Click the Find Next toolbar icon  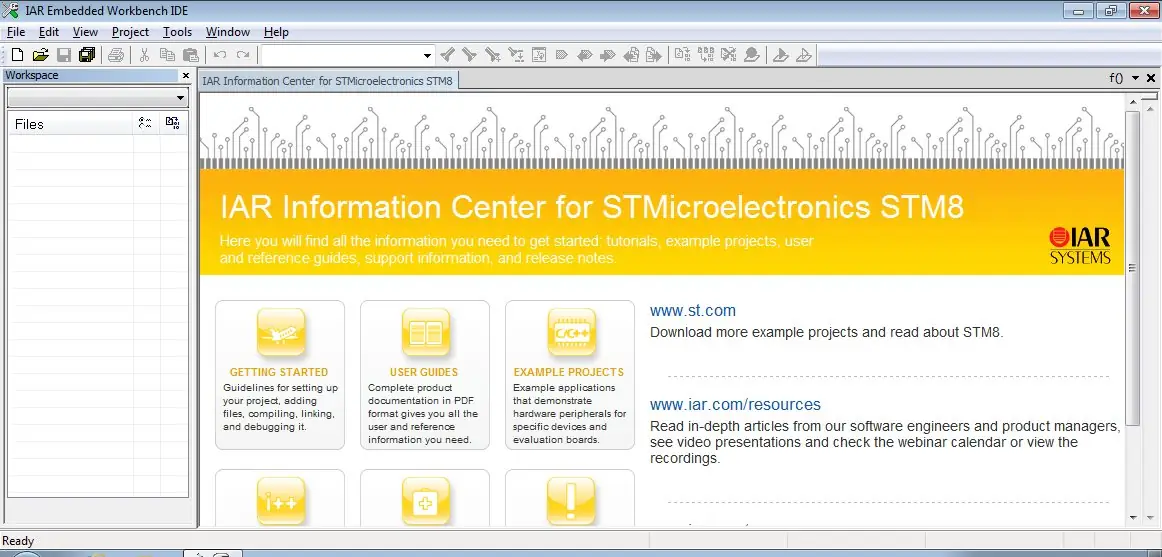coord(469,55)
